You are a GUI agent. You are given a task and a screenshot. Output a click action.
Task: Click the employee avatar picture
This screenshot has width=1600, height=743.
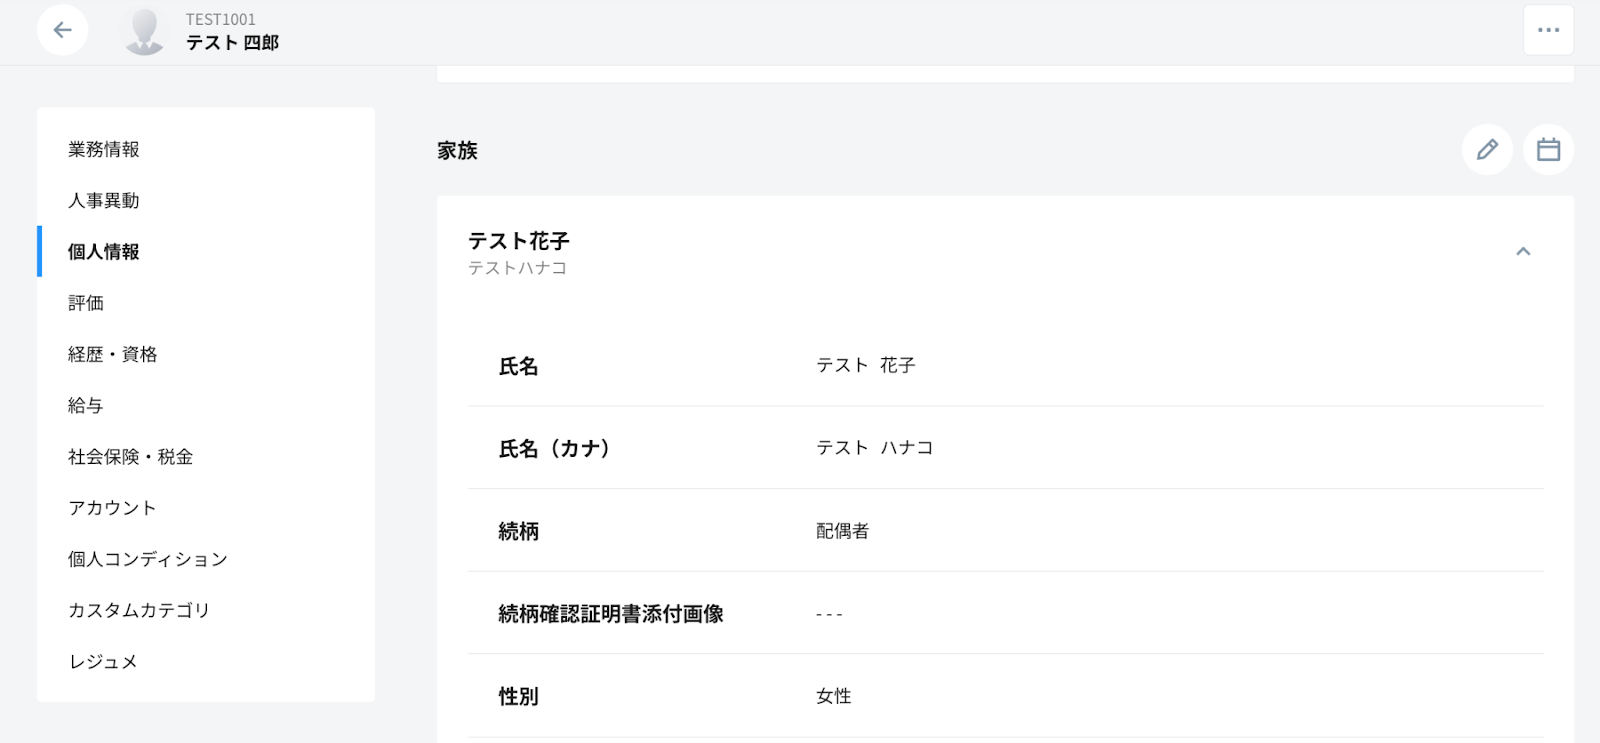pos(144,31)
